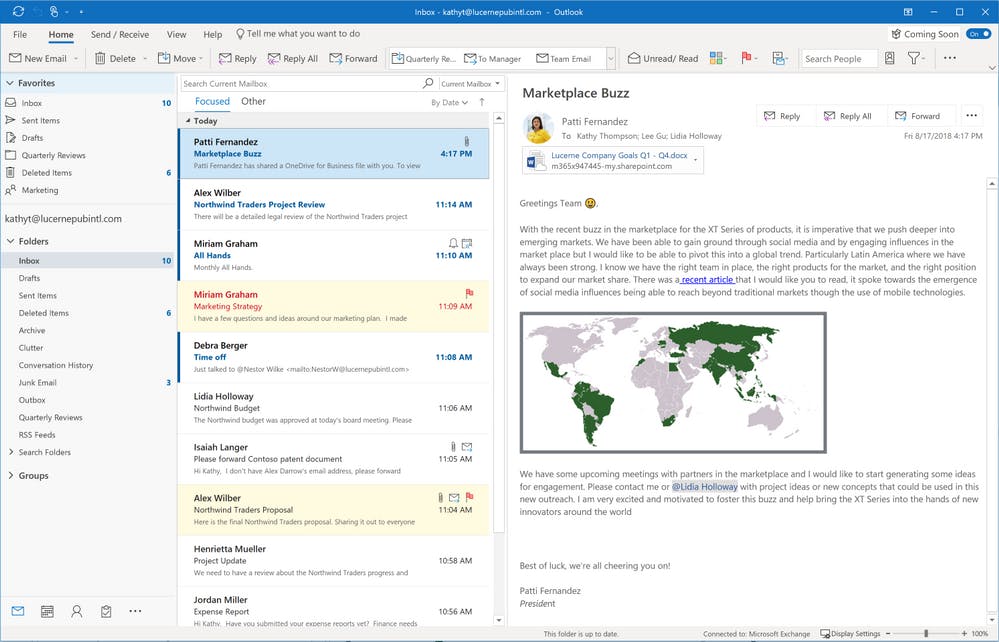Open the recent article link in email
999x642 pixels.
click(707, 280)
